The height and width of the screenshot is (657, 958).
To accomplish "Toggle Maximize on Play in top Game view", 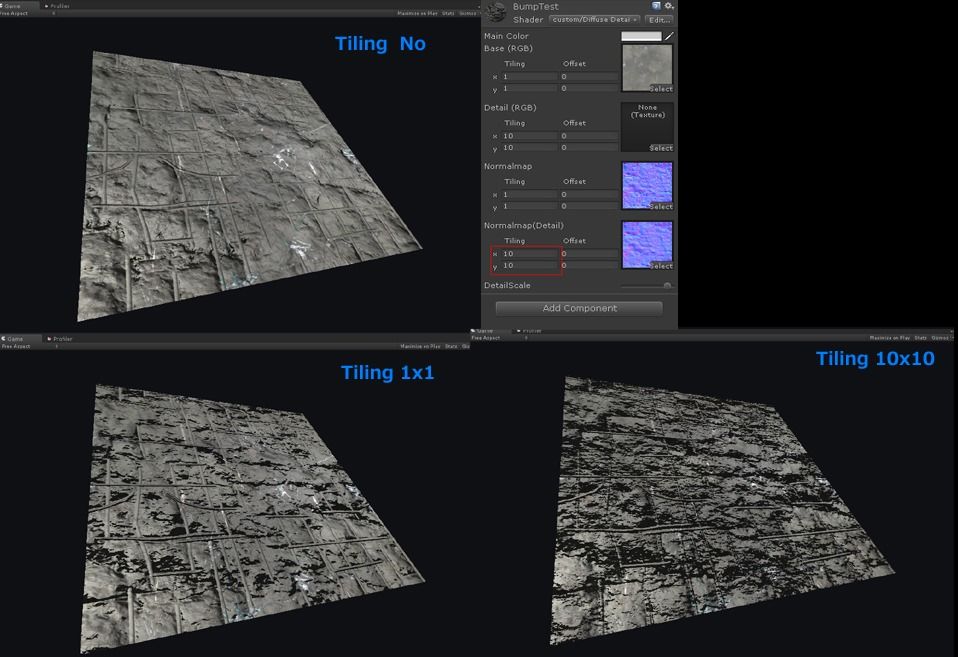I will (x=417, y=13).
